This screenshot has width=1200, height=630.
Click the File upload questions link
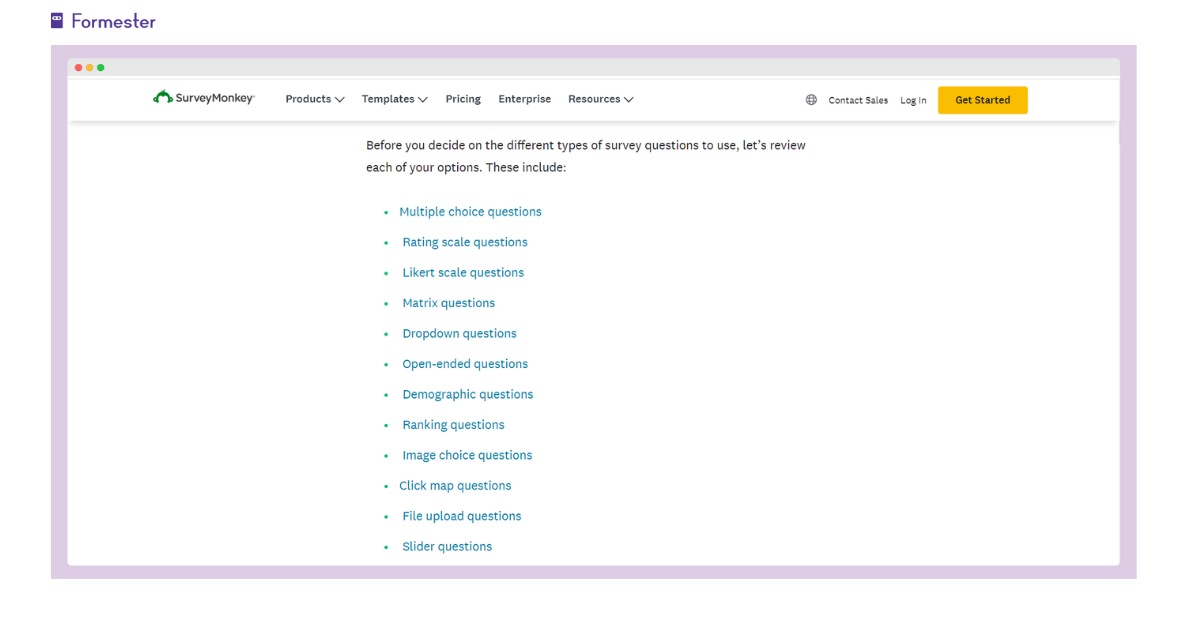click(461, 515)
